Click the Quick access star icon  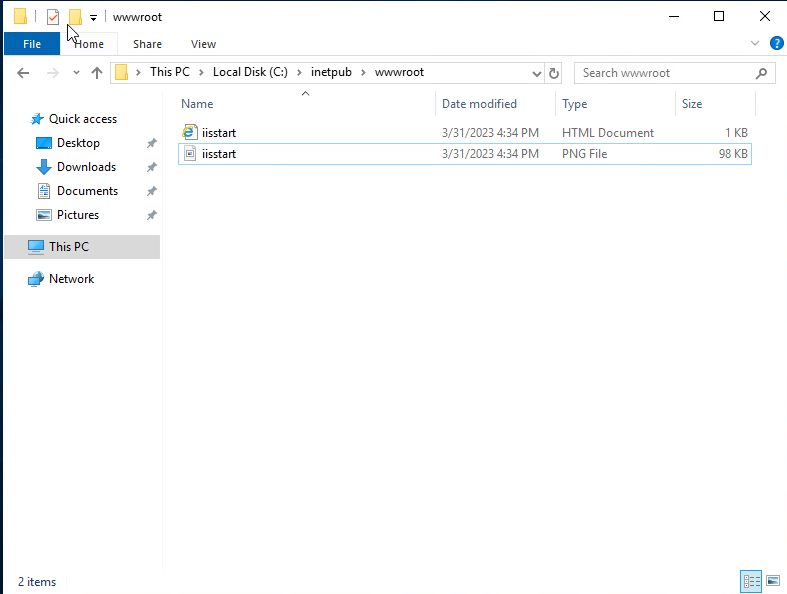(x=37, y=119)
